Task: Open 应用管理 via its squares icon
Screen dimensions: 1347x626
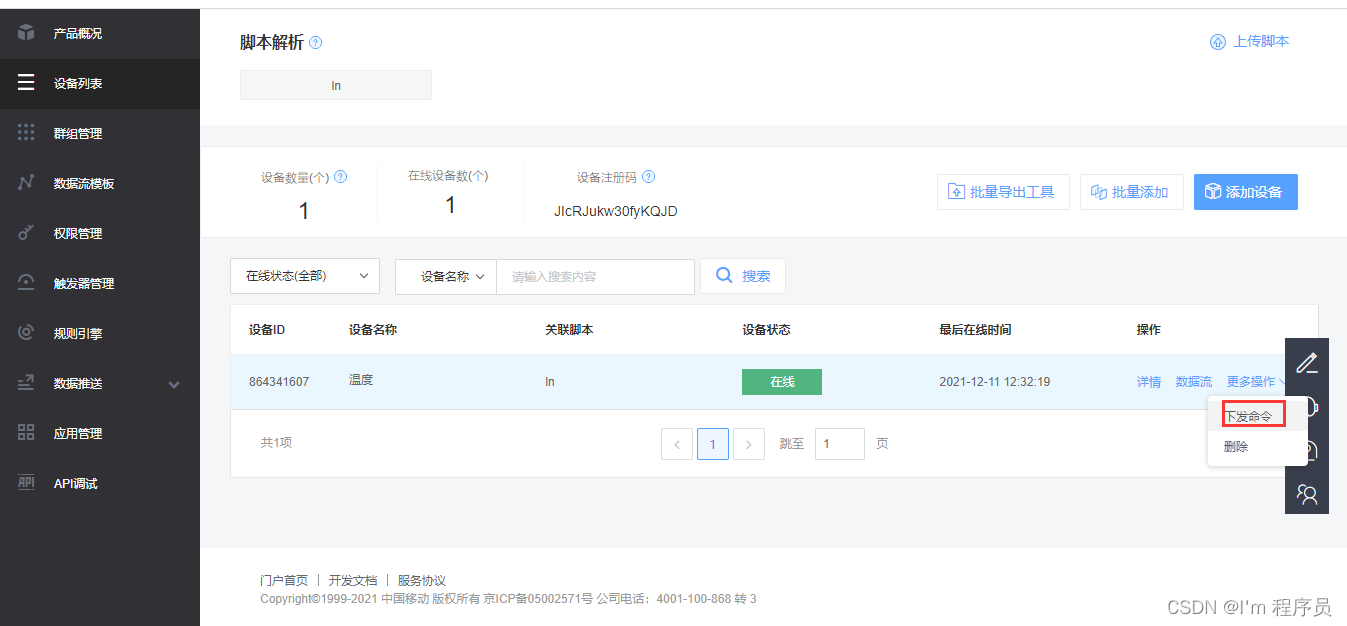Action: click(27, 432)
